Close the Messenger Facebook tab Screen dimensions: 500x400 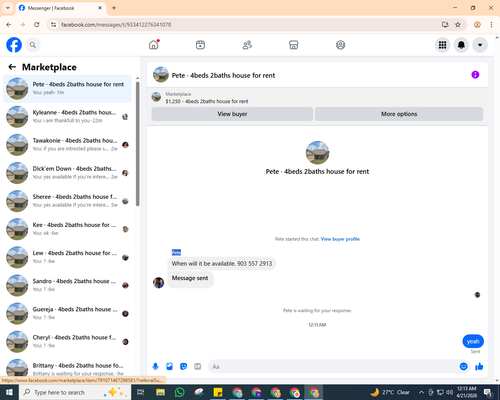tap(100, 8)
